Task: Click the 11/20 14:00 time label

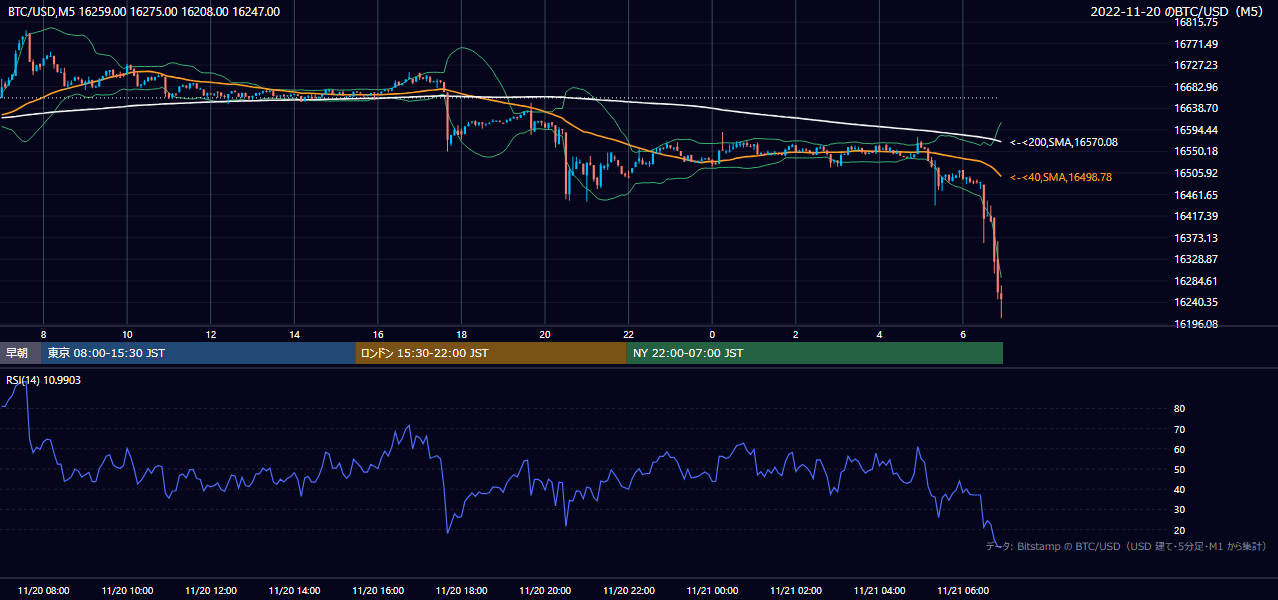Action: (x=294, y=591)
